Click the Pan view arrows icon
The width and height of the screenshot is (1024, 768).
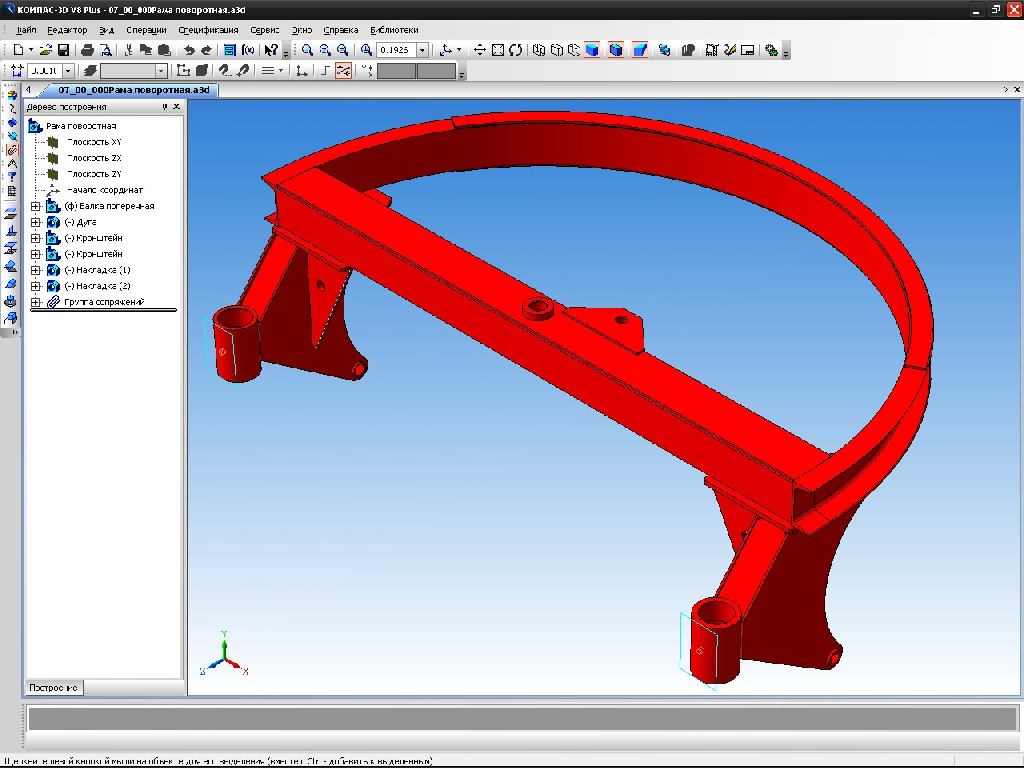click(x=479, y=50)
